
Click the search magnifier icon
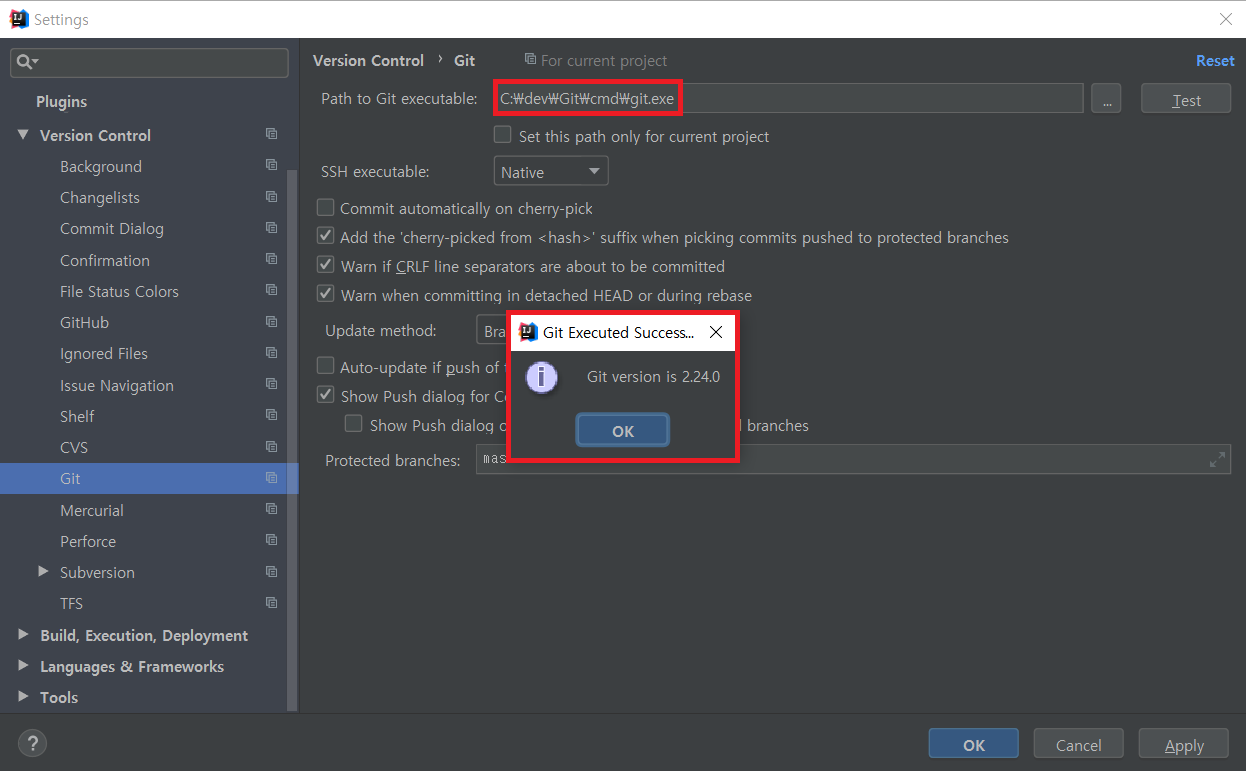click(27, 62)
